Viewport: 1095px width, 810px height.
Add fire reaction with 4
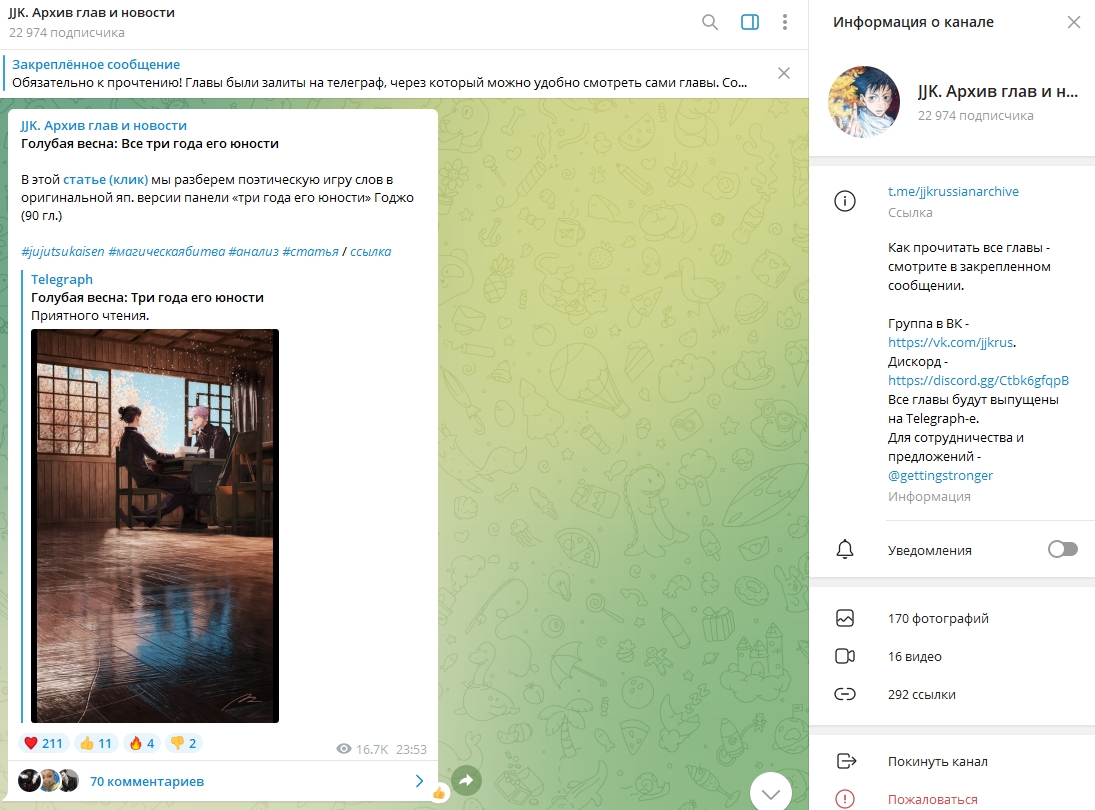click(x=142, y=743)
